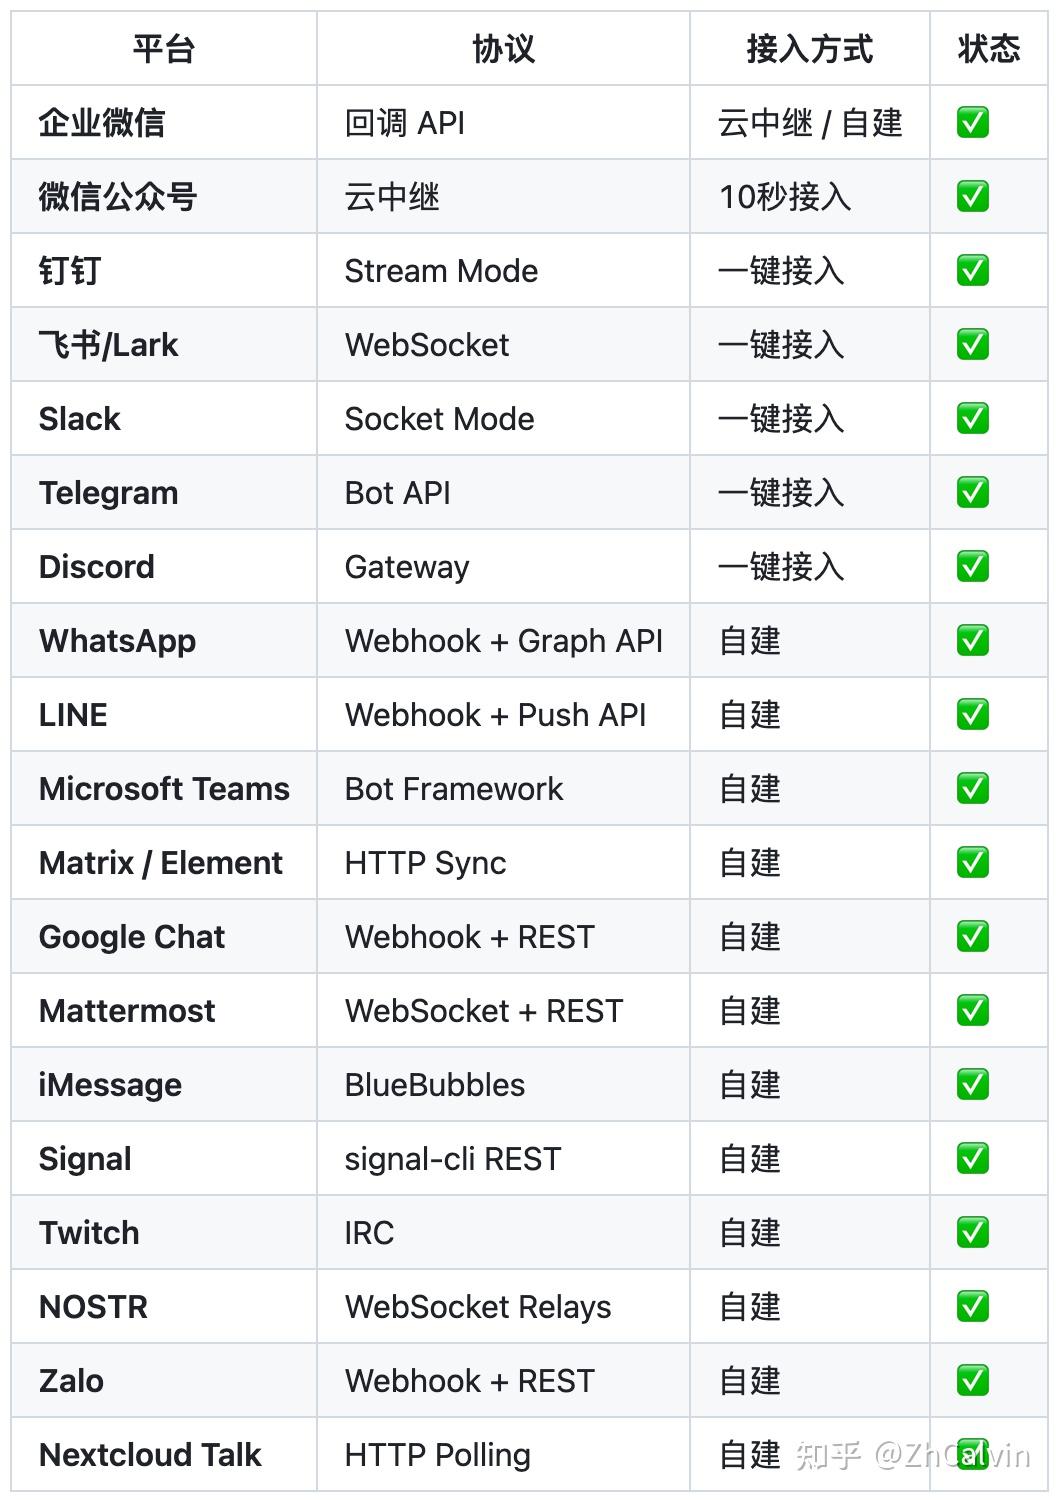Select the 微信公众号 platform cell
The image size is (1058, 1500).
tap(118, 197)
